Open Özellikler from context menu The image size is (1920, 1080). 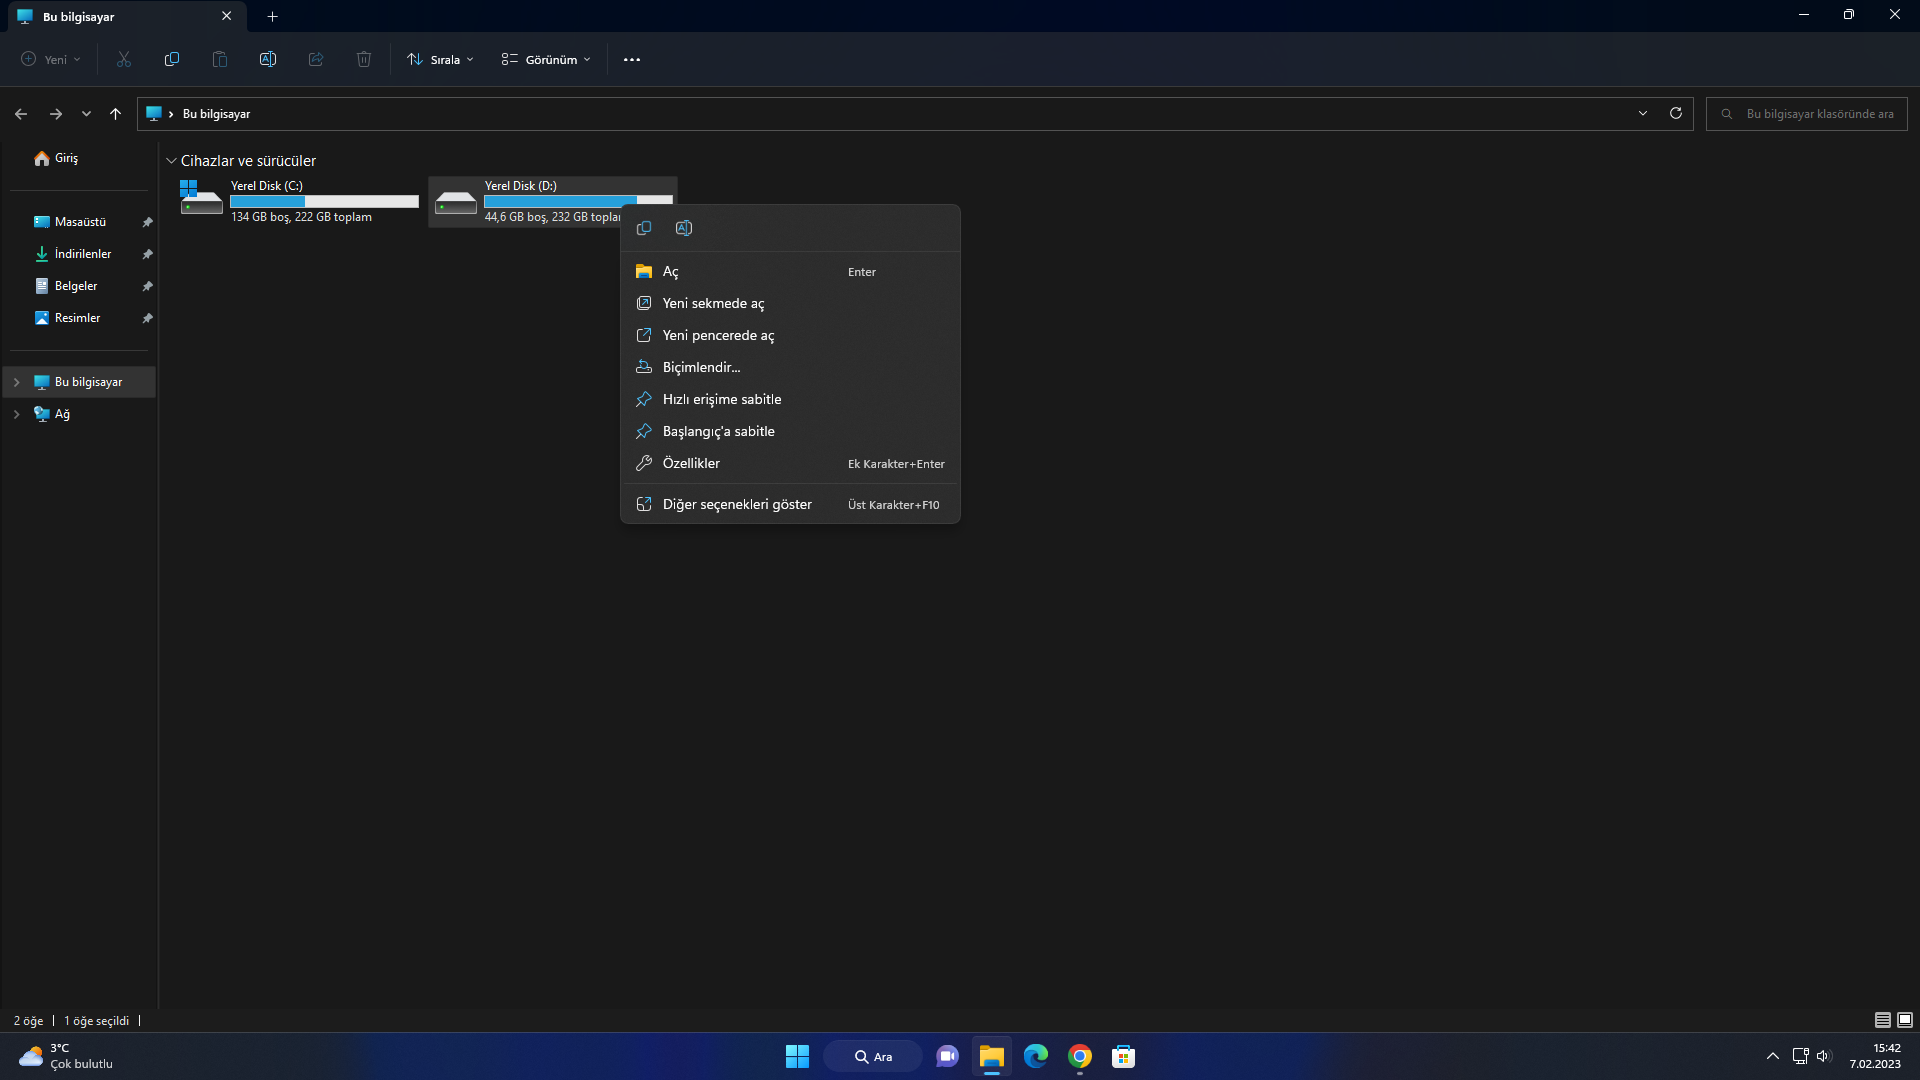coord(790,464)
